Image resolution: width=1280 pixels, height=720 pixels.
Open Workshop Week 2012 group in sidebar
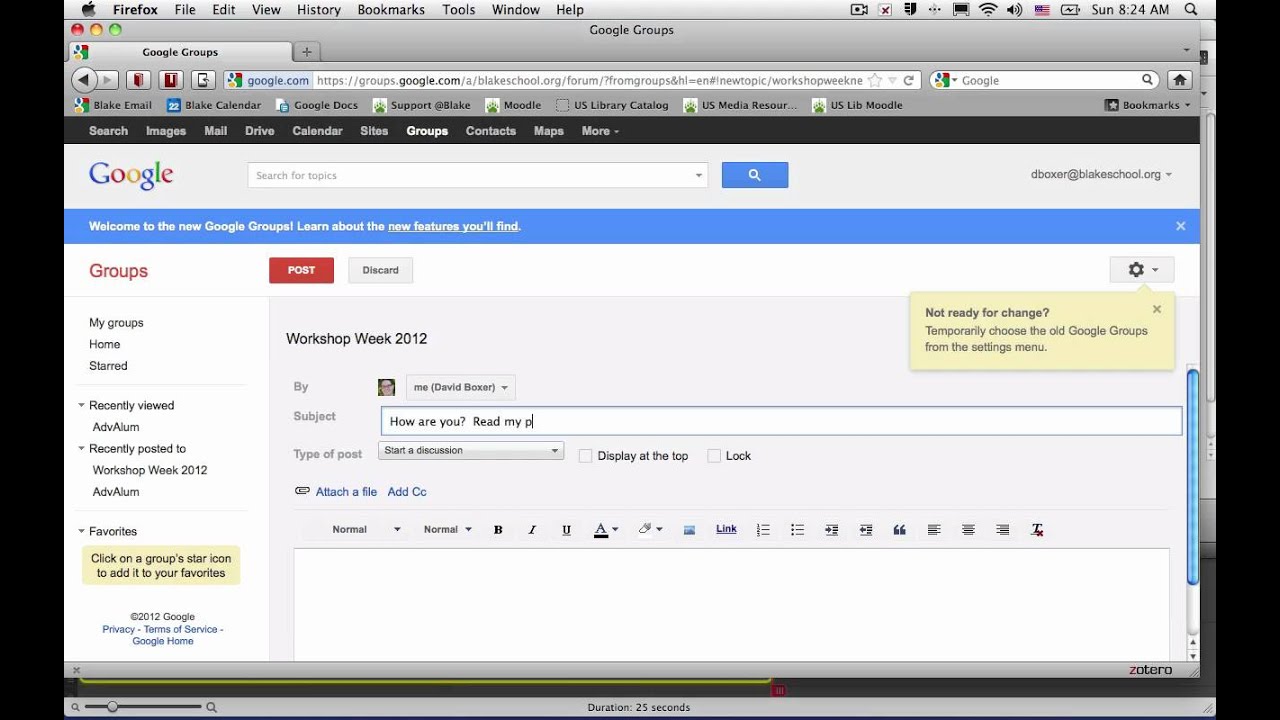(x=150, y=470)
